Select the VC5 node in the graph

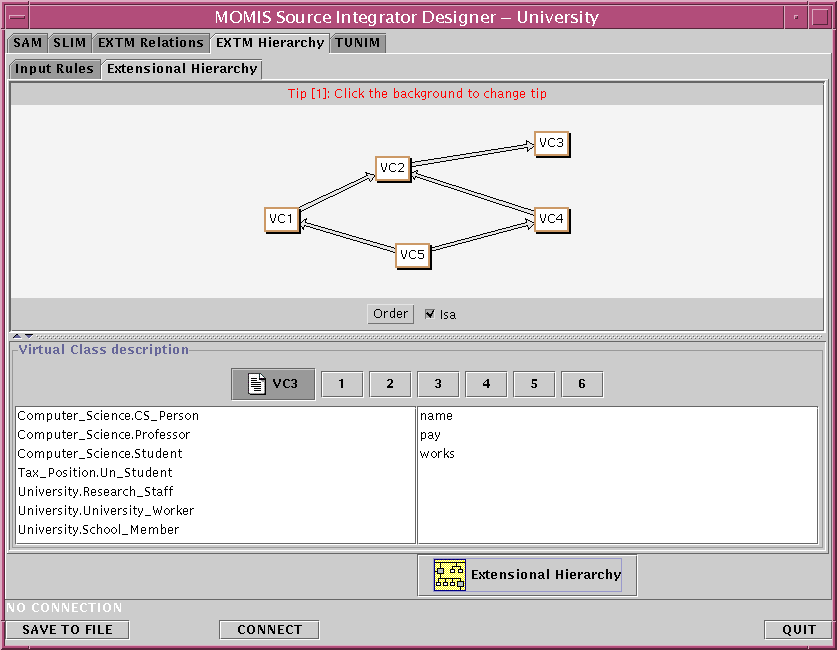(412, 256)
